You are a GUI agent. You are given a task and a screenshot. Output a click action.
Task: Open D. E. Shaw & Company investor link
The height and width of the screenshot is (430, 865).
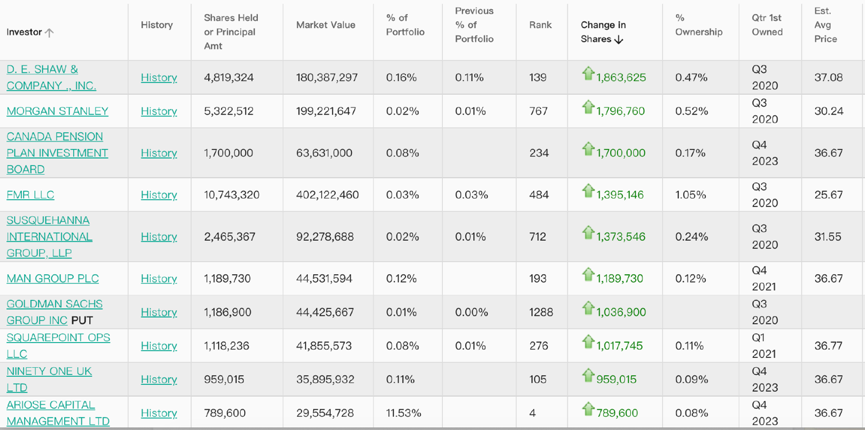coord(51,77)
